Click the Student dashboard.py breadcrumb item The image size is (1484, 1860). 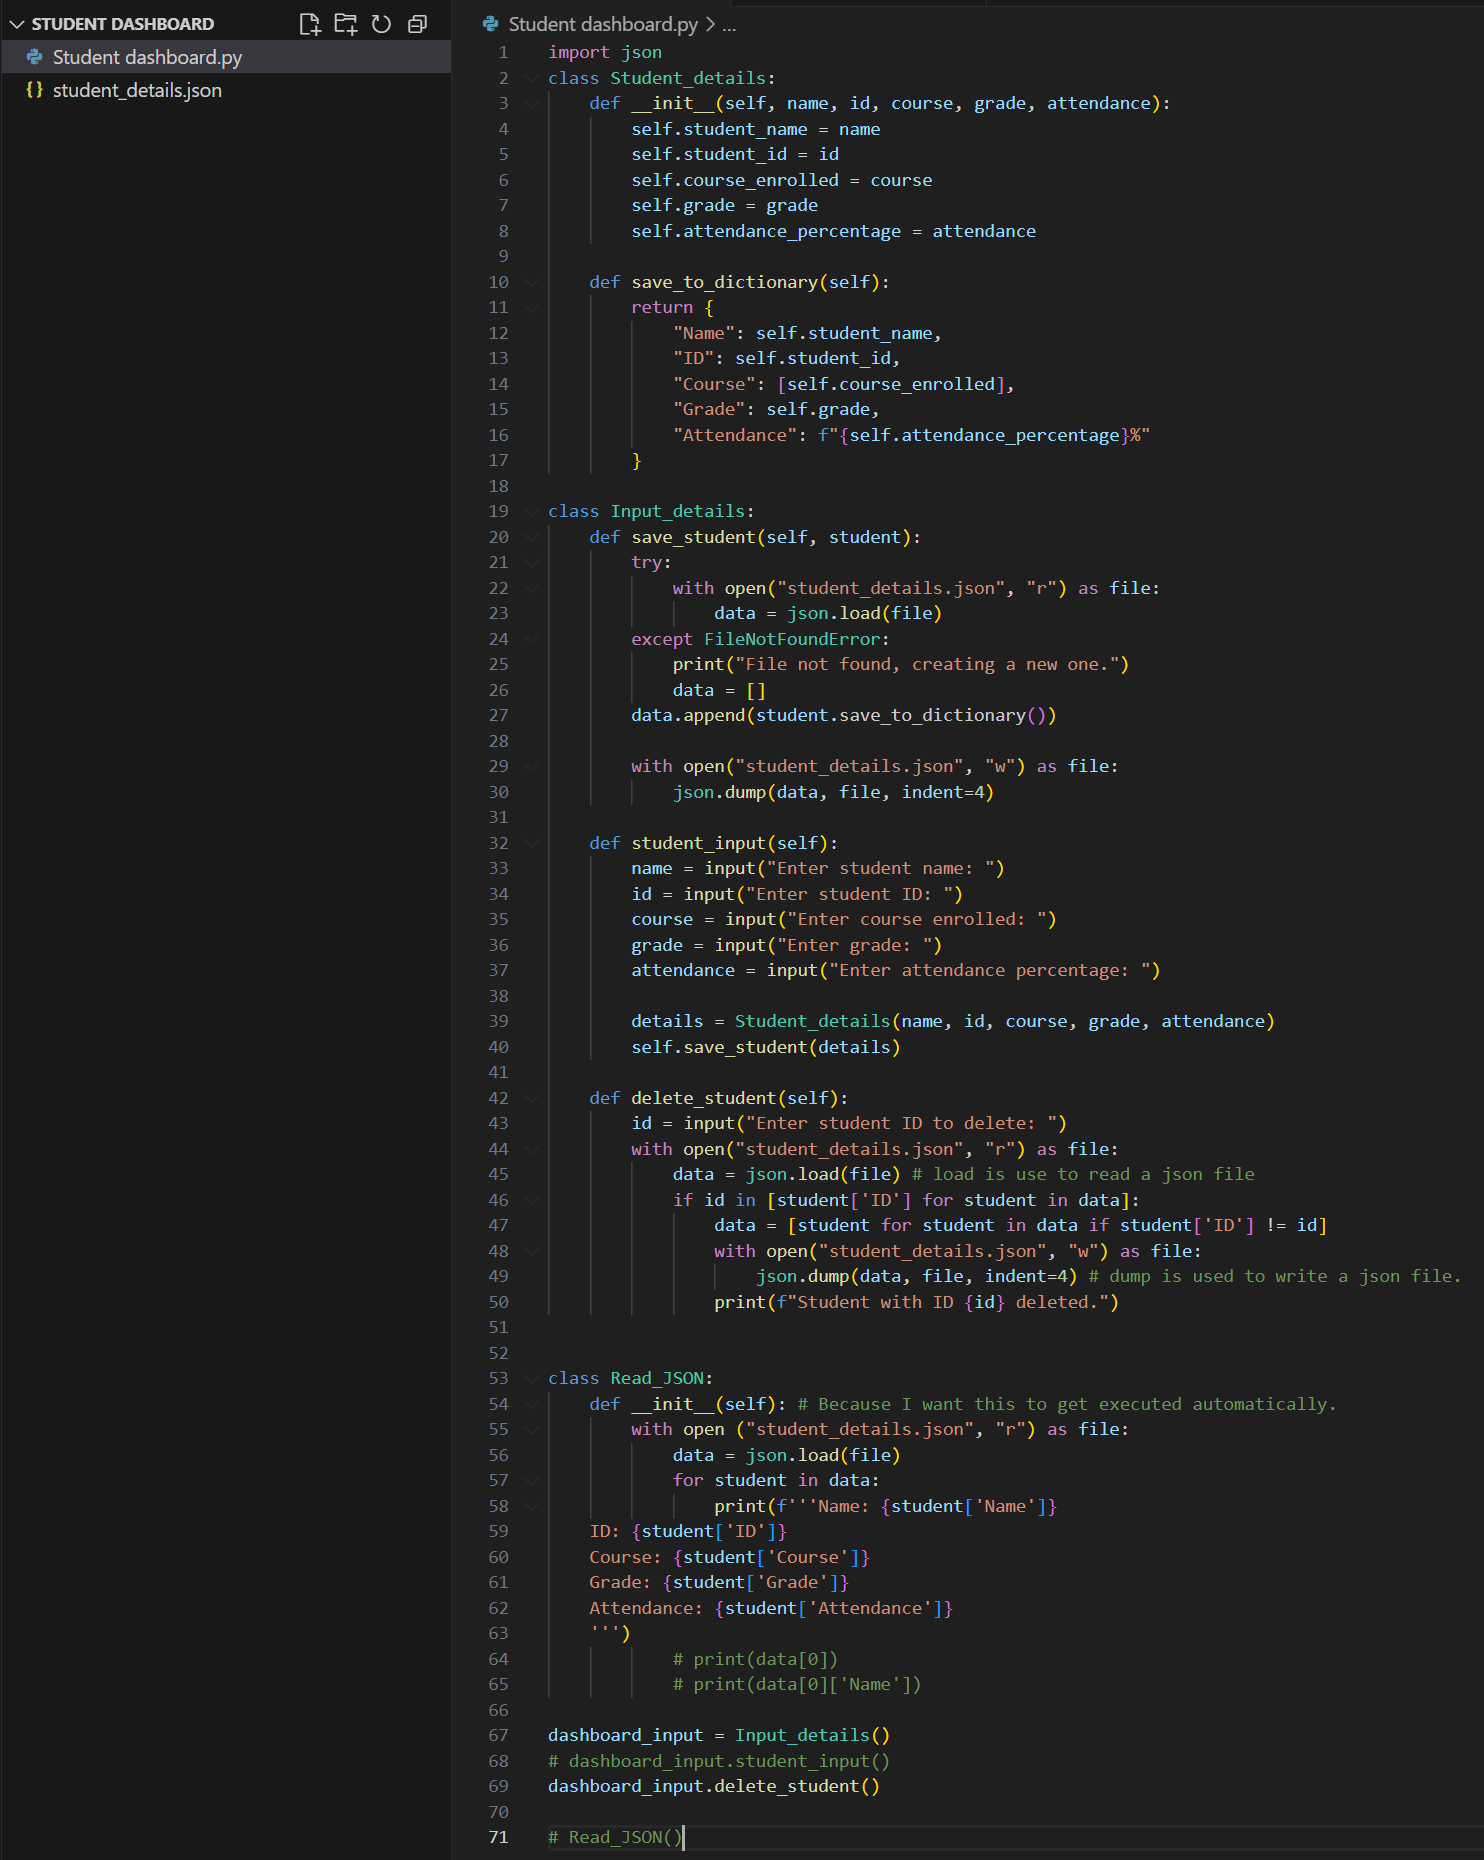click(x=603, y=24)
